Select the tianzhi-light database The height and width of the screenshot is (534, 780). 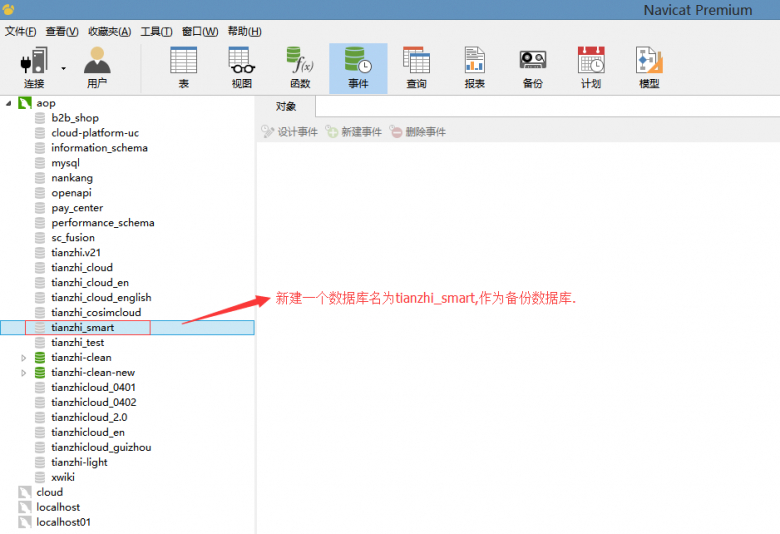click(80, 462)
